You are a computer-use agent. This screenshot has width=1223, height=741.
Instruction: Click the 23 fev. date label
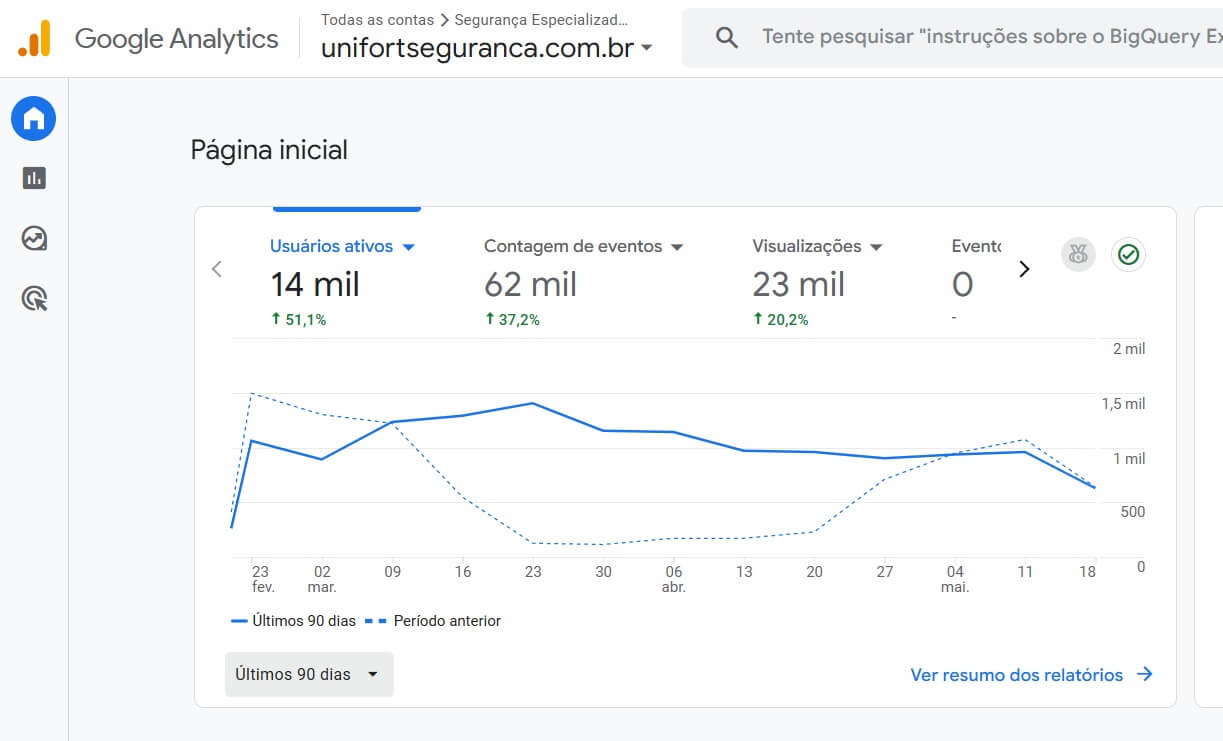coord(262,580)
